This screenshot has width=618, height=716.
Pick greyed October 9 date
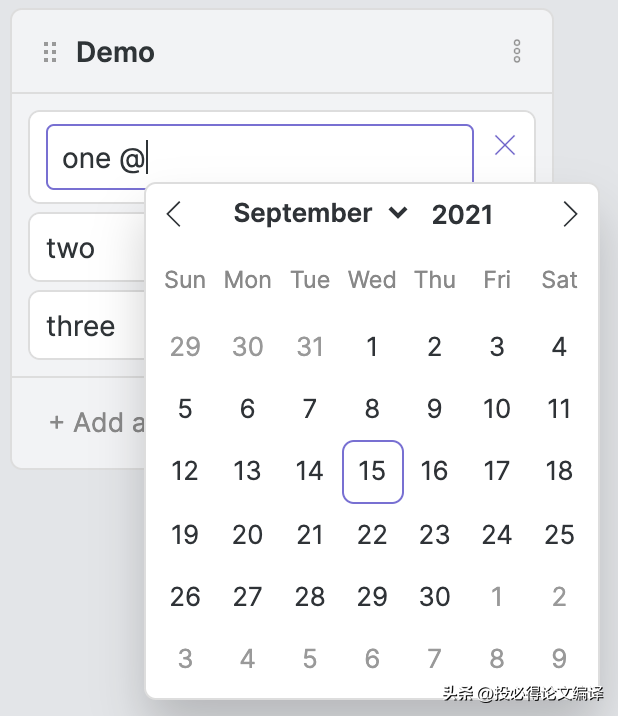click(560, 658)
